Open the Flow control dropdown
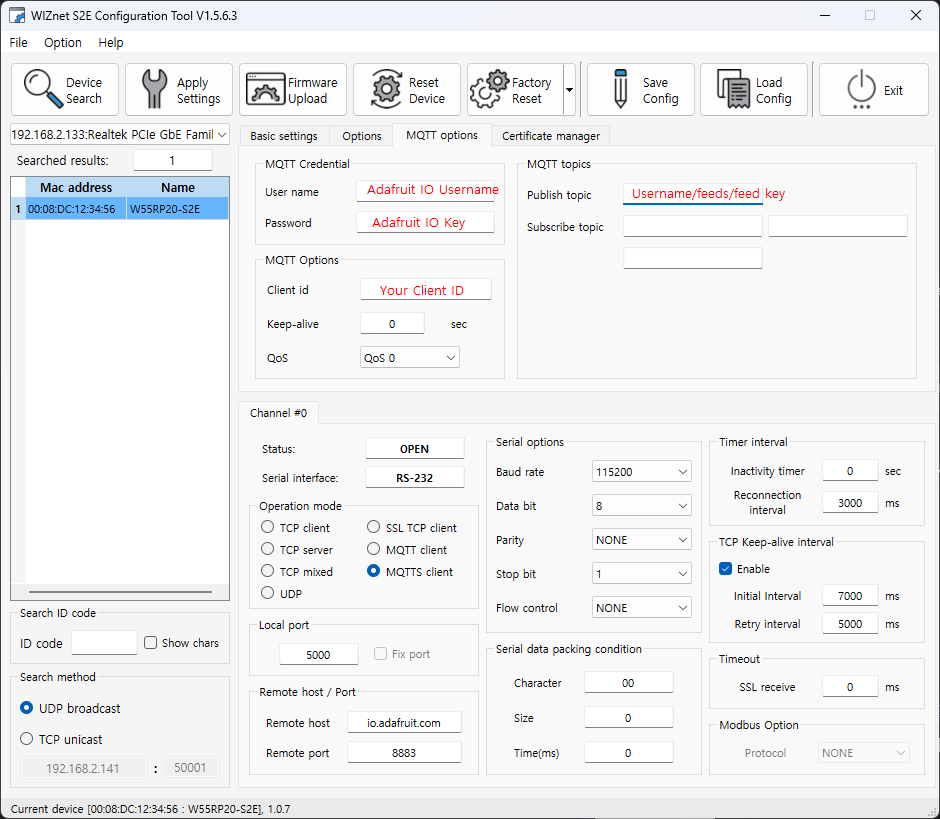940x819 pixels. pyautogui.click(x=641, y=608)
